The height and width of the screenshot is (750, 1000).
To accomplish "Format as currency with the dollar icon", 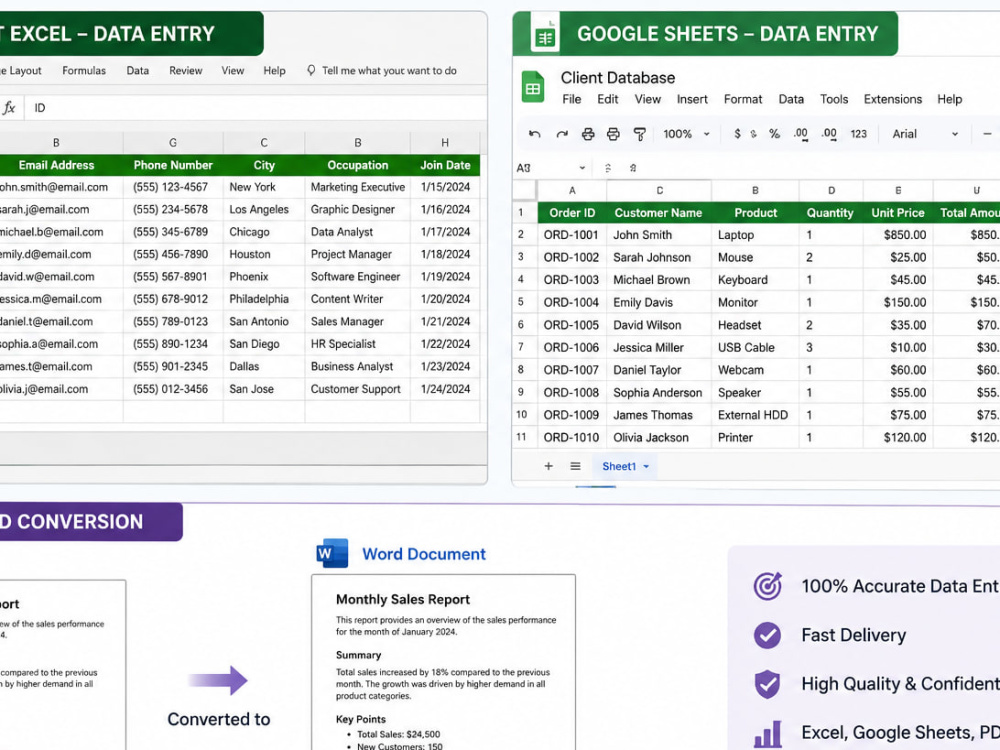I will point(737,134).
